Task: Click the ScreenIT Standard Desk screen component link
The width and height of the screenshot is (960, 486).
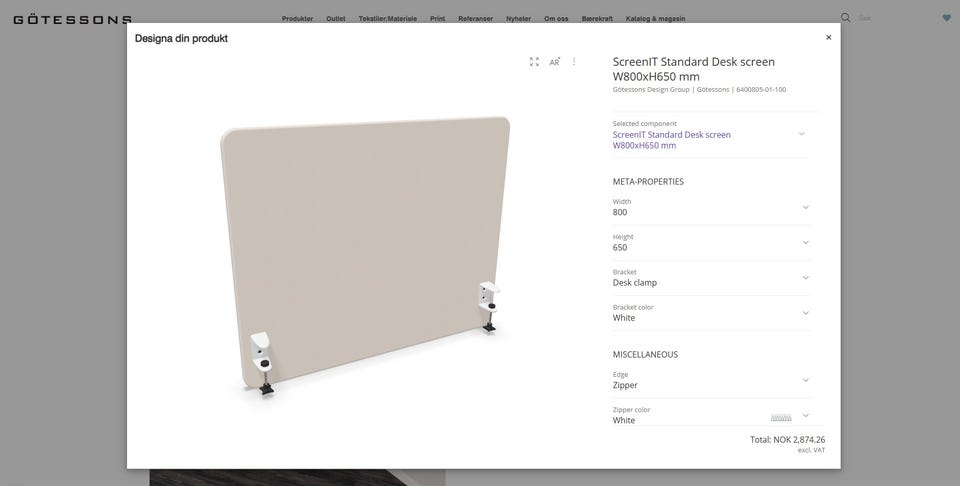Action: pos(672,140)
